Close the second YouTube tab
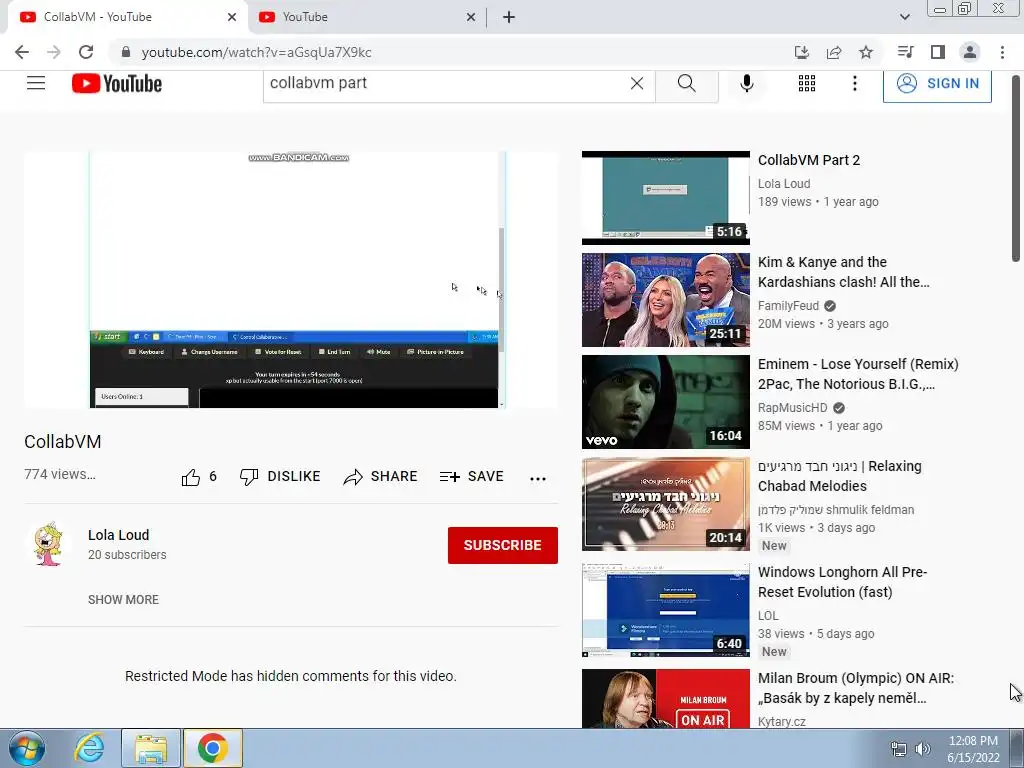Viewport: 1024px width, 768px height. tap(471, 17)
